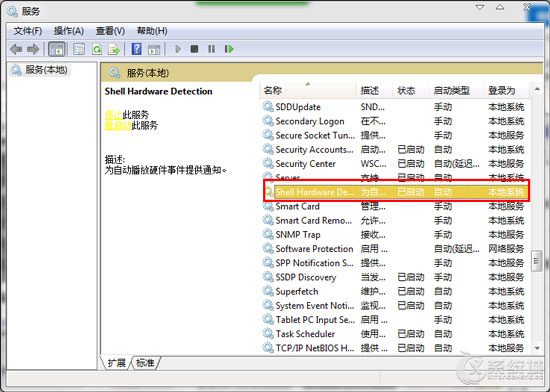Click the SND... description of SDDUpdate
The width and height of the screenshot is (550, 392).
tap(373, 107)
